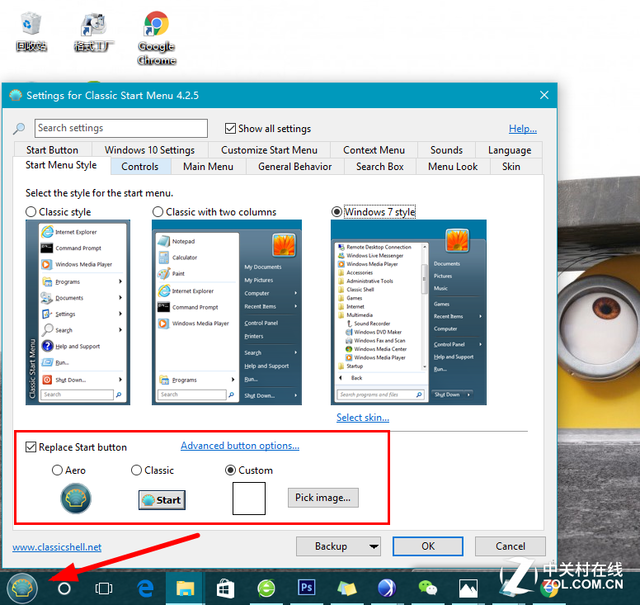Open File Explorer from taskbar
The image size is (640, 605).
pos(185,588)
